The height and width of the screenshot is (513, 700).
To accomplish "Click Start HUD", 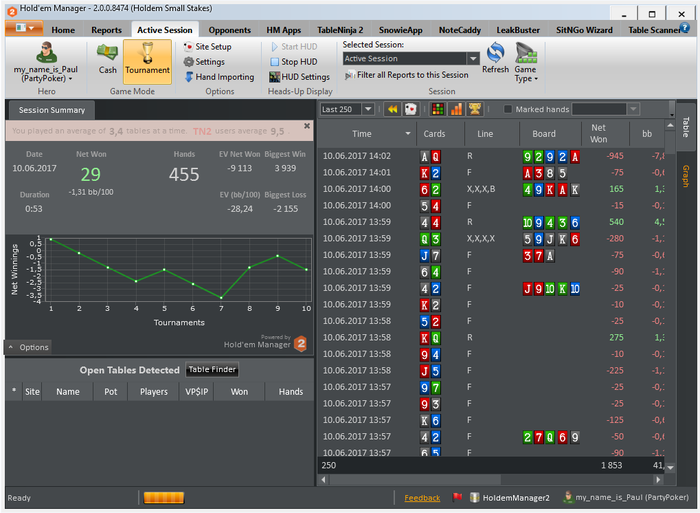I will click(x=294, y=46).
